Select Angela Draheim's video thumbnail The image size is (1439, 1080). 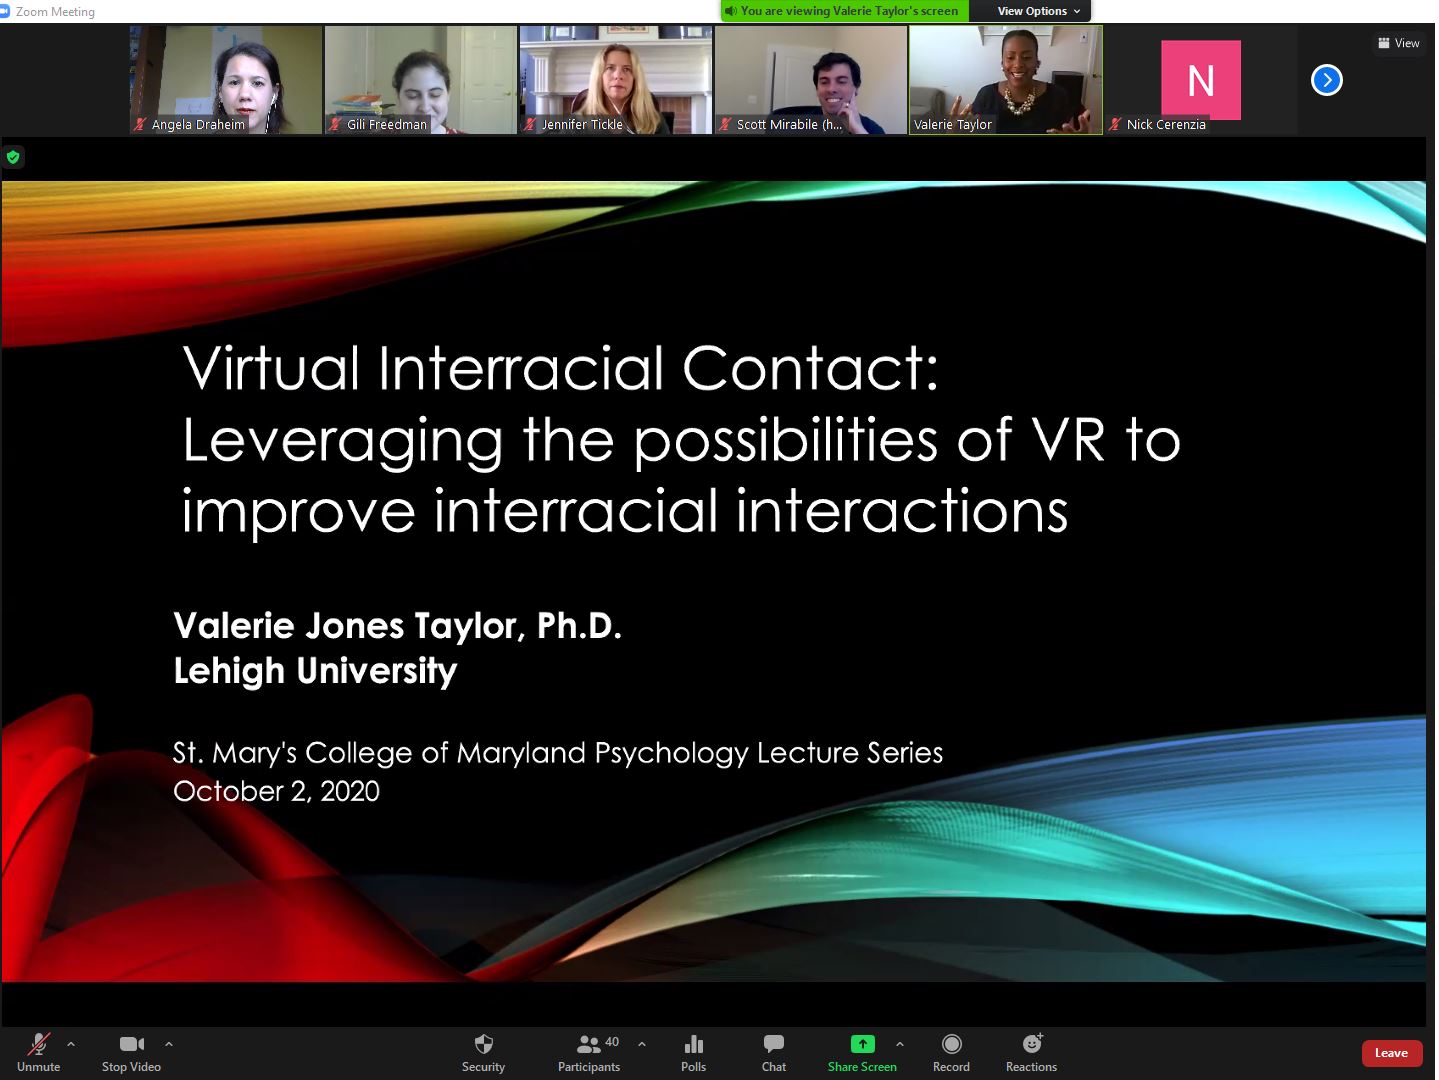(x=226, y=80)
